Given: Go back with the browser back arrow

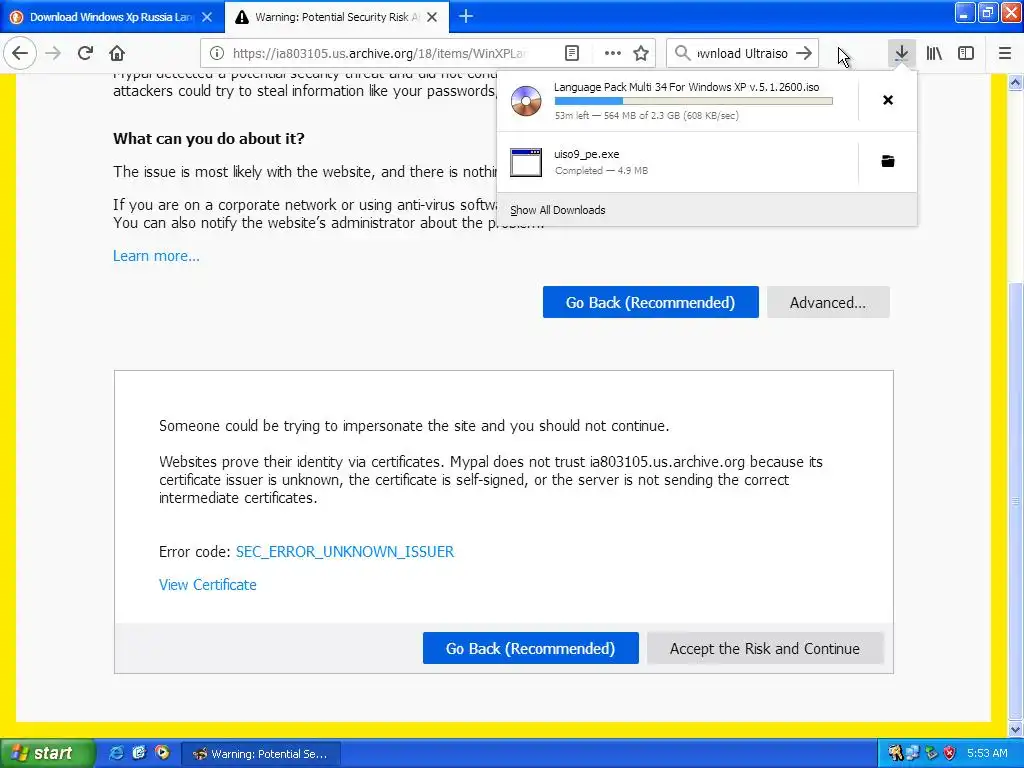Looking at the screenshot, I should [20, 53].
